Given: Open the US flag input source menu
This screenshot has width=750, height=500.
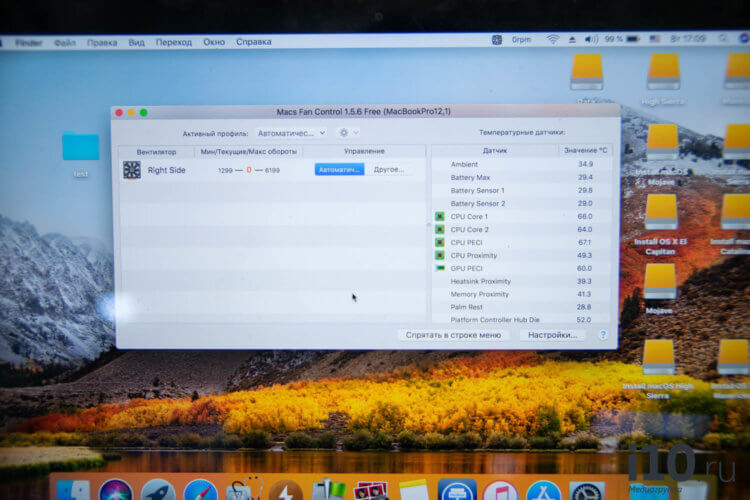Looking at the screenshot, I should click(x=654, y=39).
